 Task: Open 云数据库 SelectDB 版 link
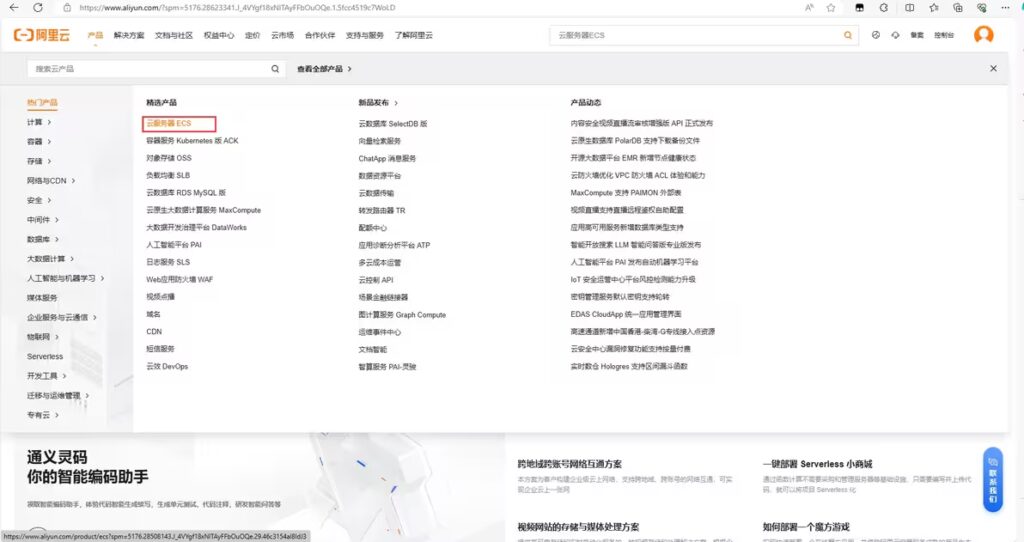(392, 123)
